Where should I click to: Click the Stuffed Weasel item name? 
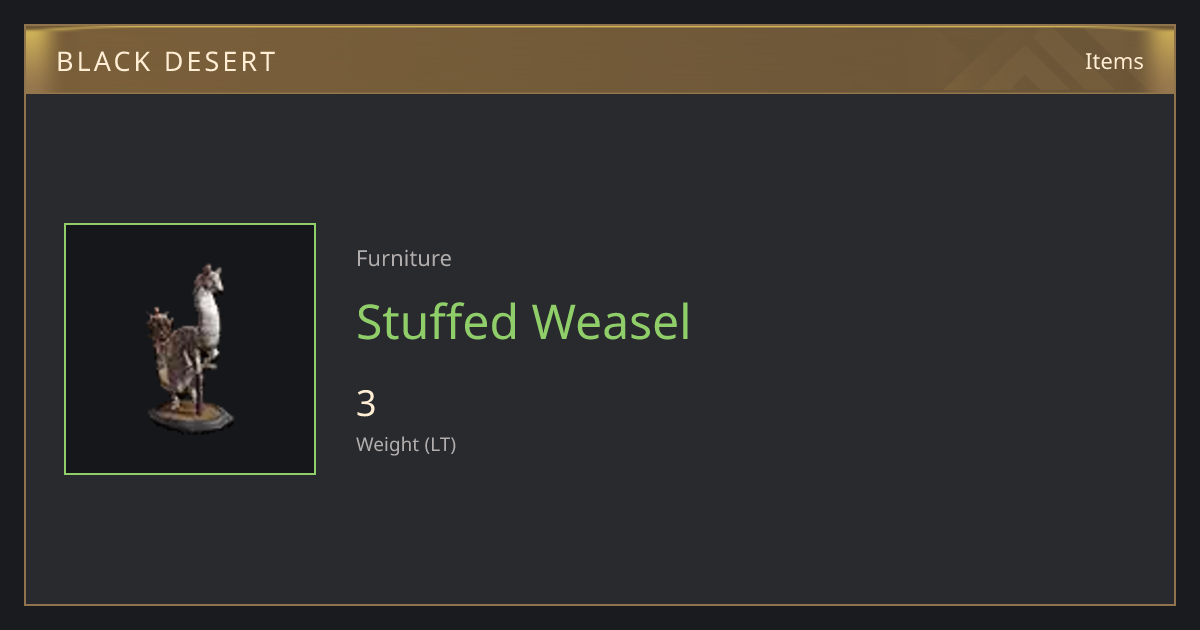(523, 322)
